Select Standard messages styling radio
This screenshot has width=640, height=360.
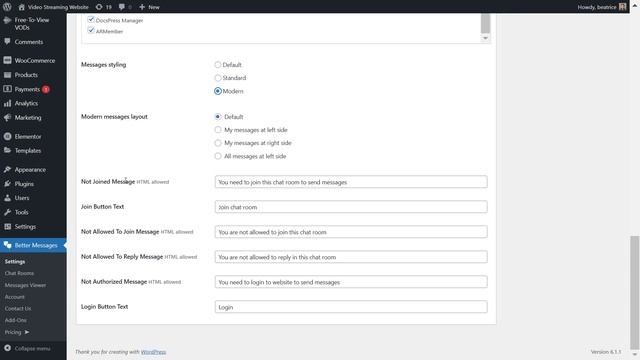218,78
